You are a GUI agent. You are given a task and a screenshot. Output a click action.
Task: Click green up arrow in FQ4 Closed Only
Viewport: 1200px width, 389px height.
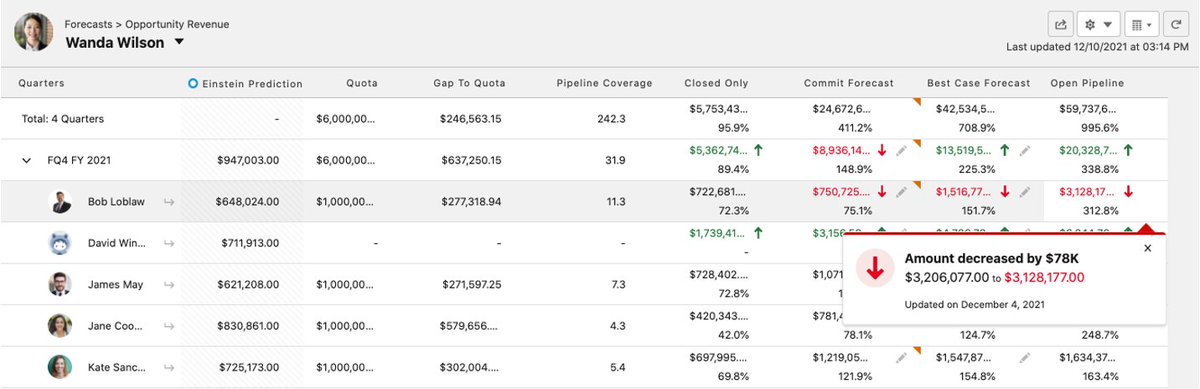pyautogui.click(x=759, y=150)
